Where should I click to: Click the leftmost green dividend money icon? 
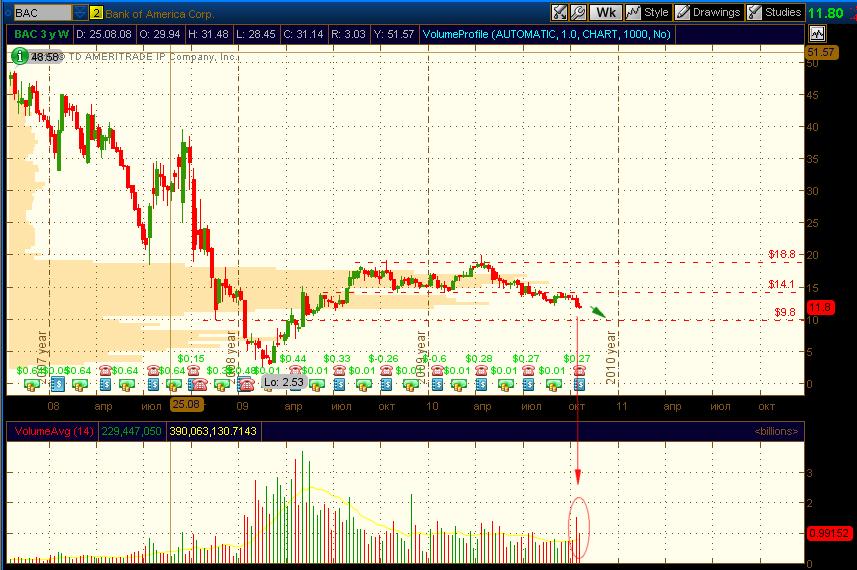[x=32, y=384]
